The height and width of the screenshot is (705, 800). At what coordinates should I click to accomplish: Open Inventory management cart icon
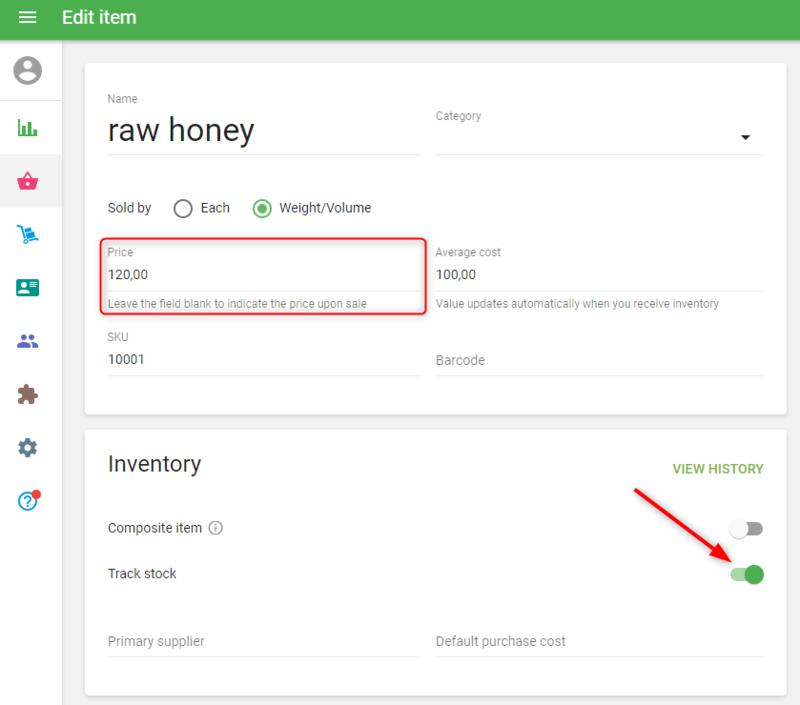[x=28, y=235]
